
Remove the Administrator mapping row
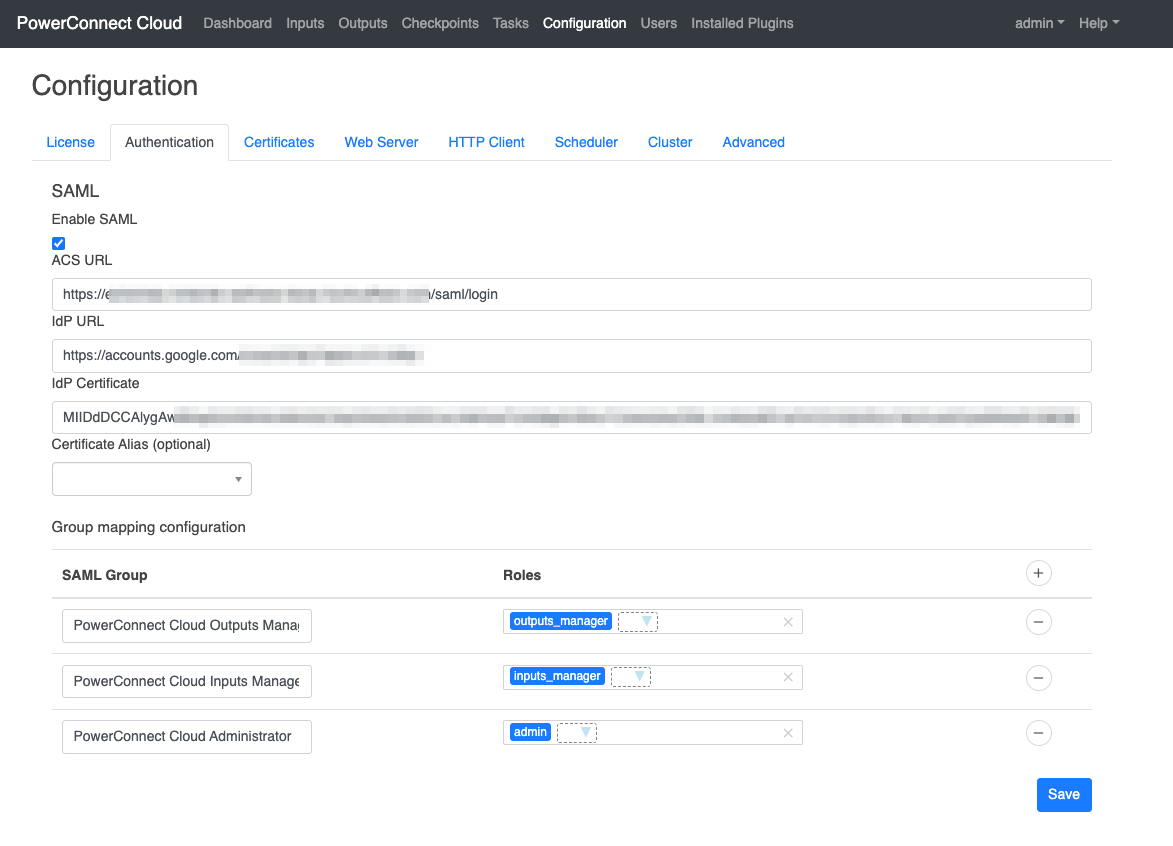[1038, 733]
